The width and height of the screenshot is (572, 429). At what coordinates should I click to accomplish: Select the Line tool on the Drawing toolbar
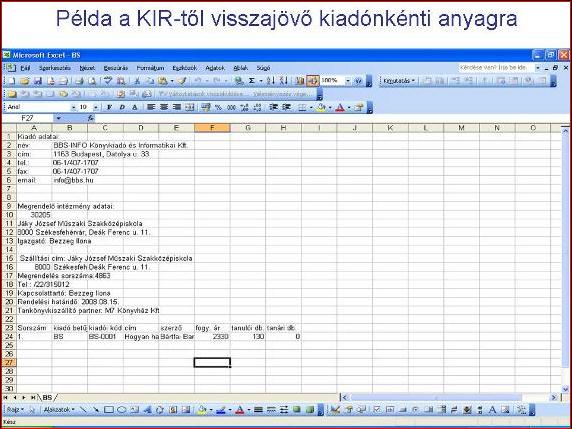pyautogui.click(x=83, y=410)
